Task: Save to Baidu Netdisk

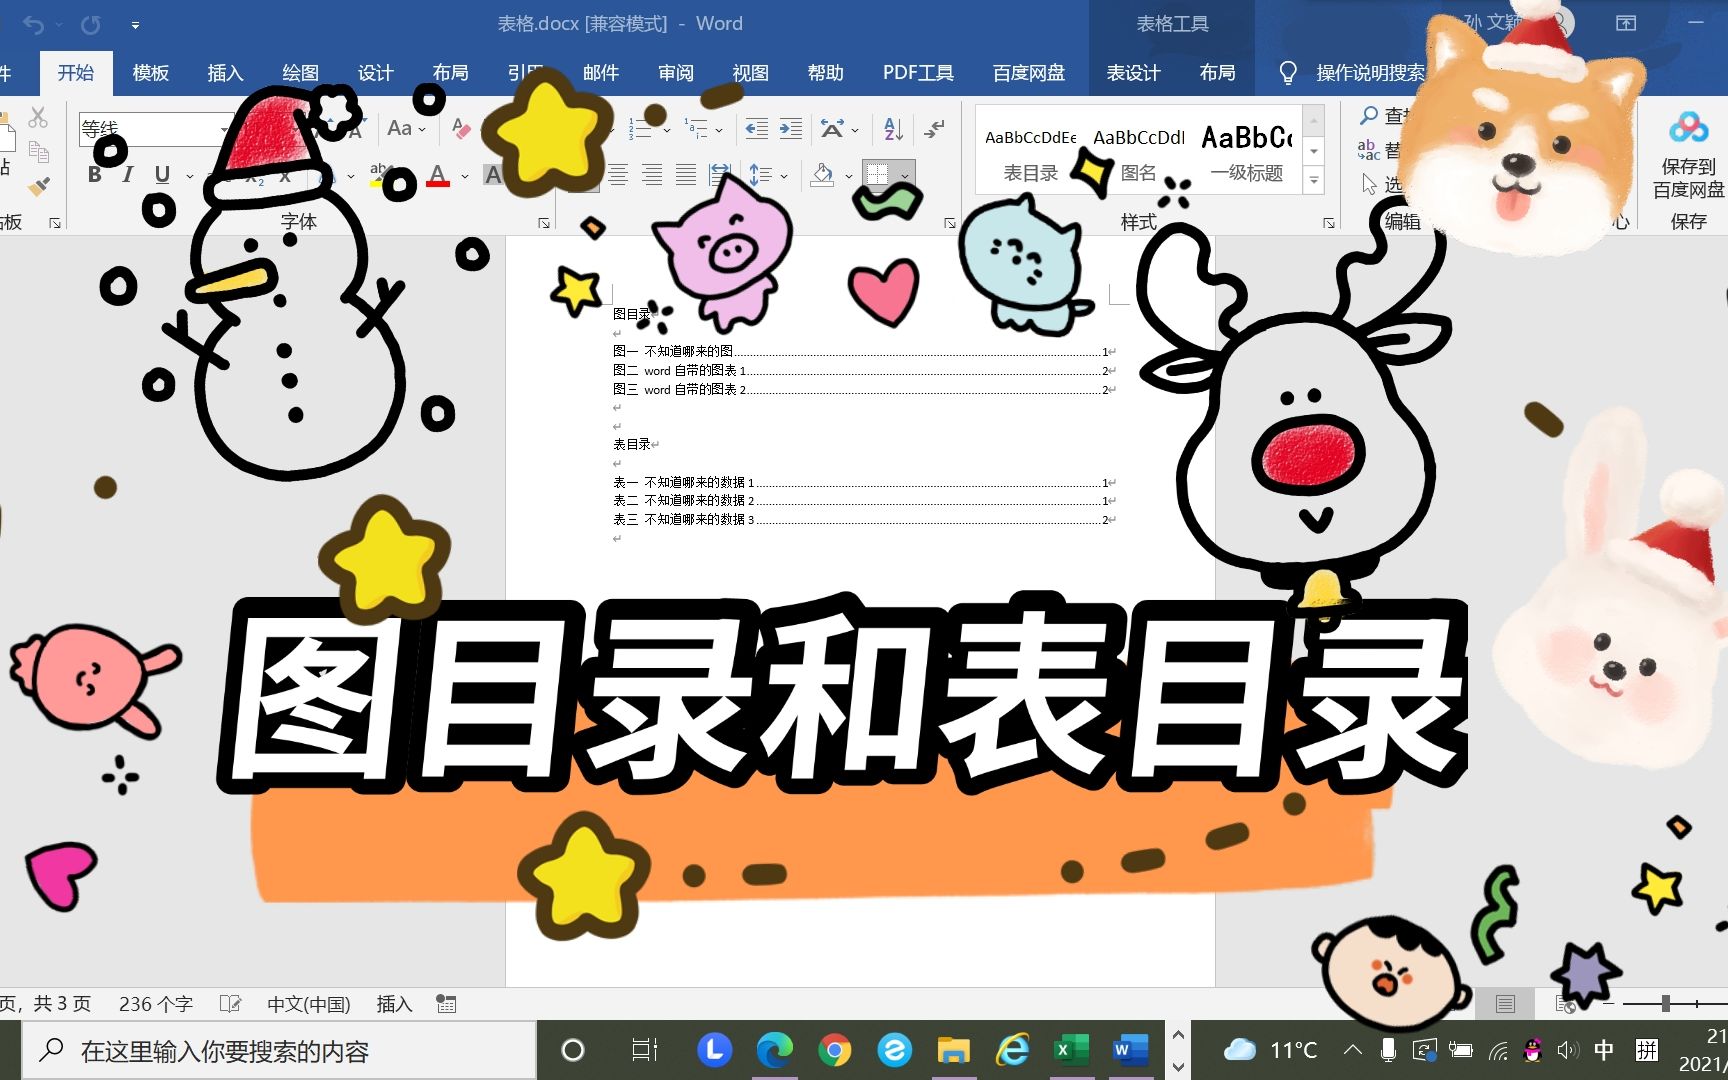Action: (x=1688, y=153)
